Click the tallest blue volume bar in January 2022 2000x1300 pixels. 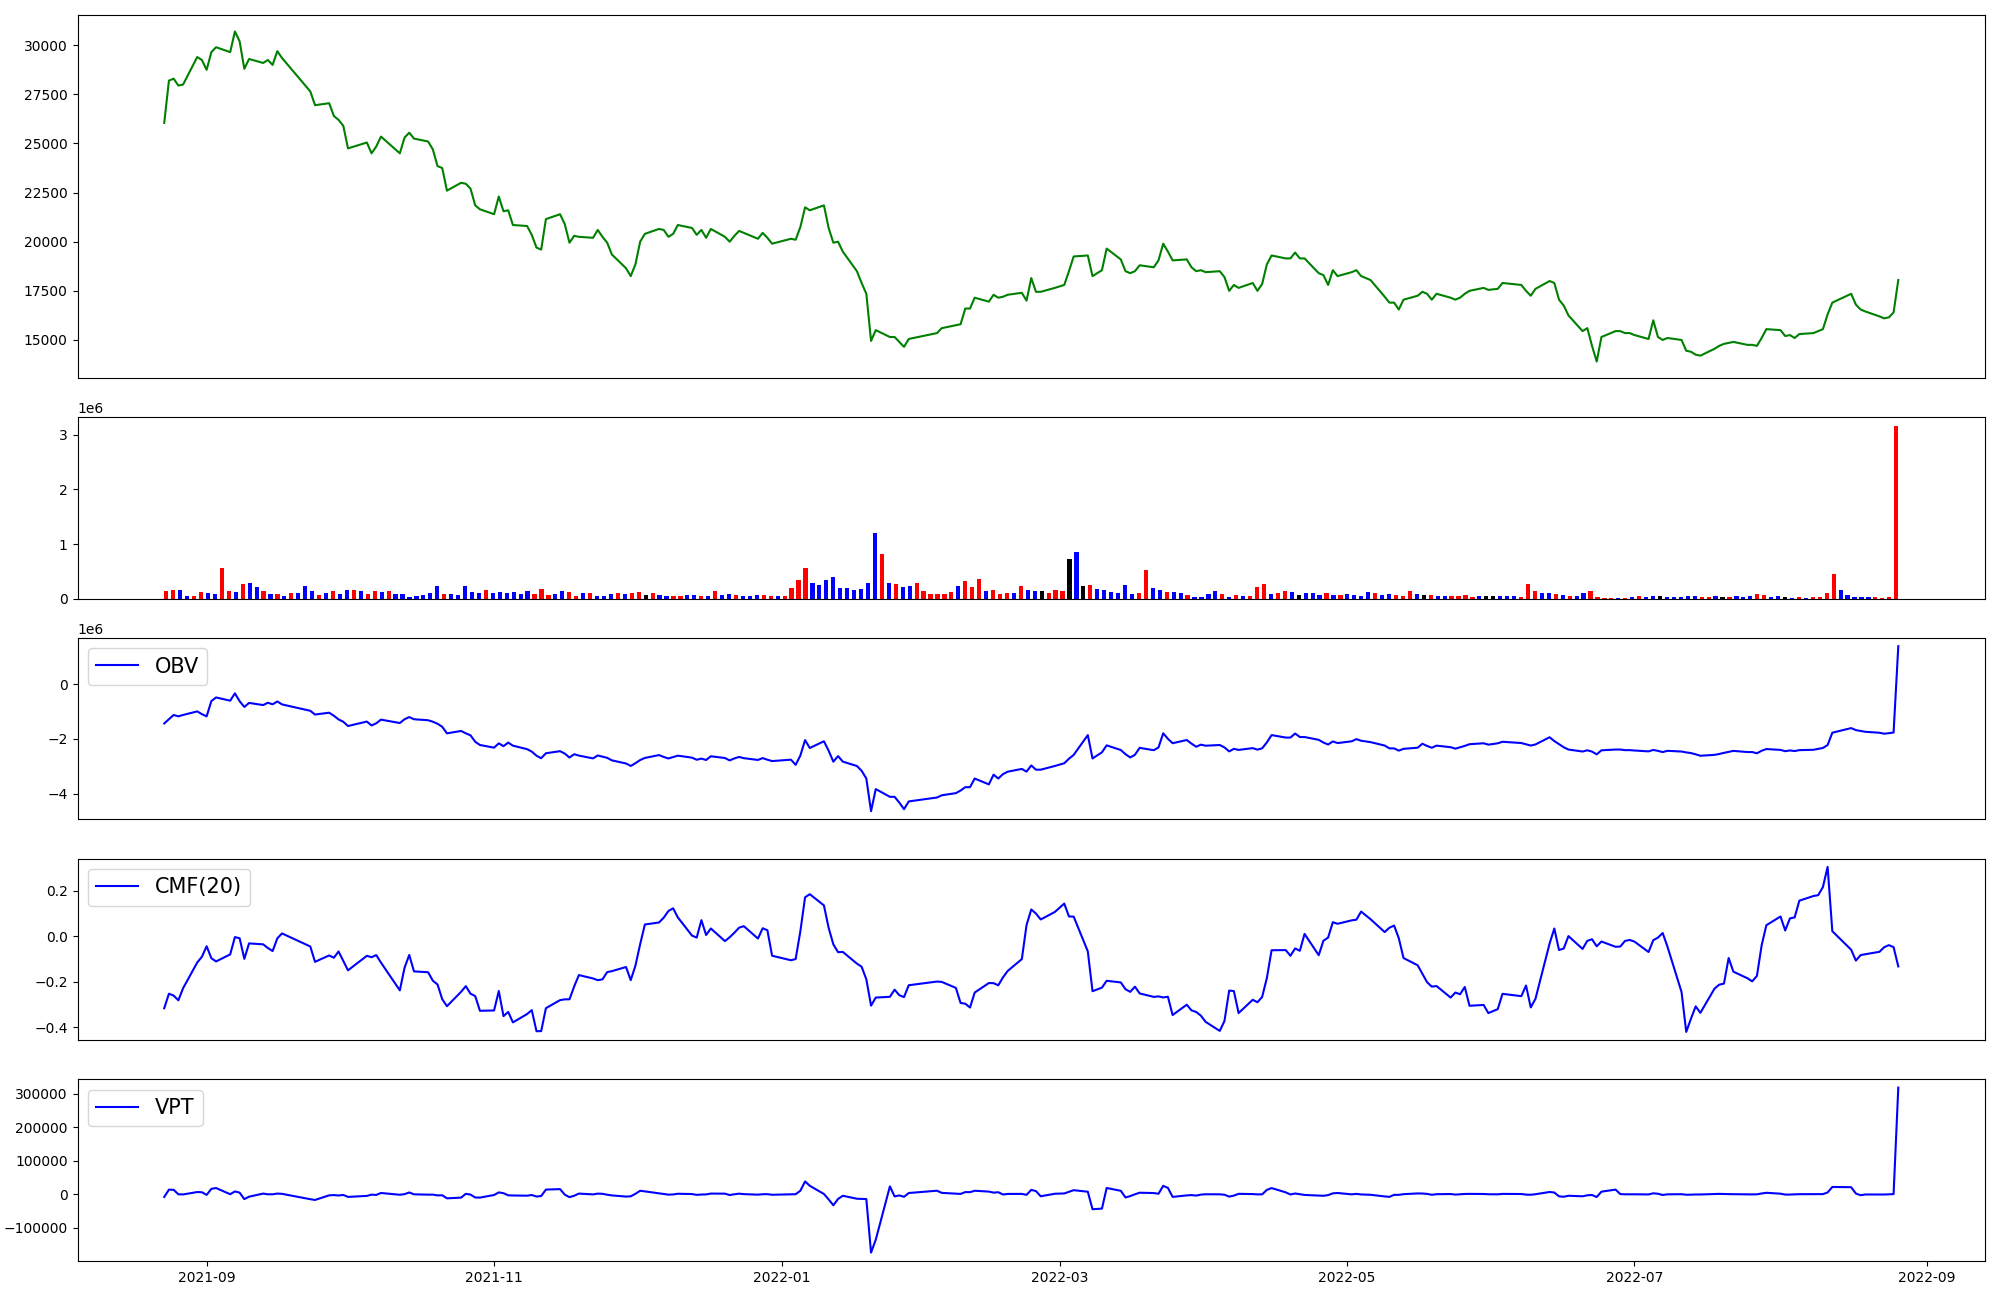(x=875, y=566)
